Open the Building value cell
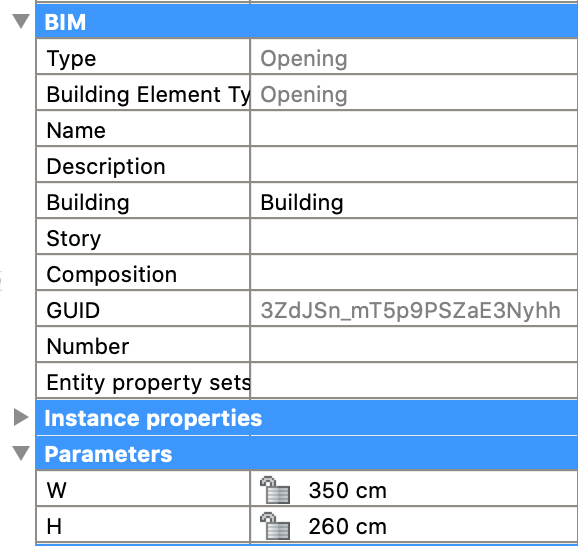 [414, 202]
